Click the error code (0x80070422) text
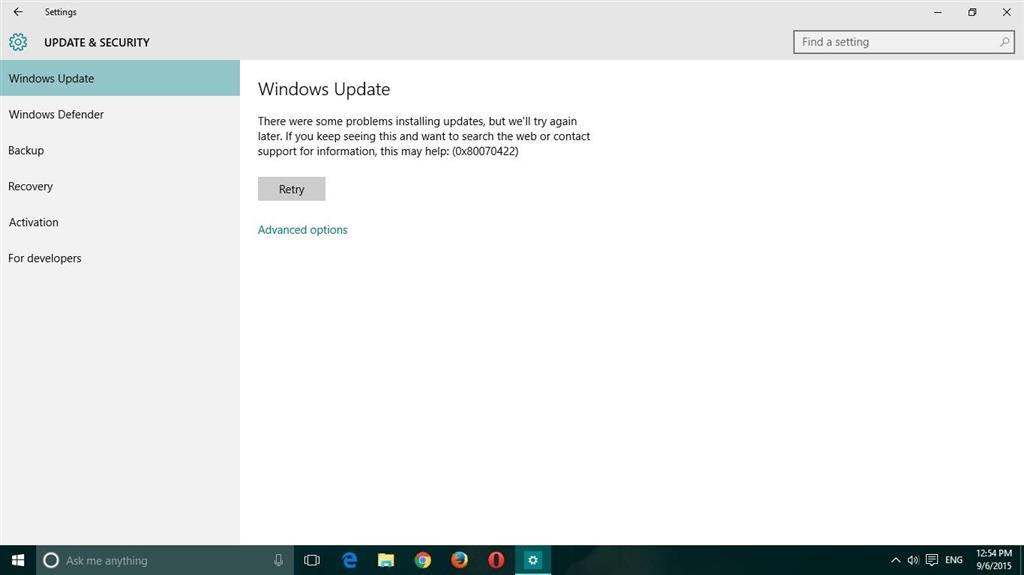The width and height of the screenshot is (1024, 575). point(485,152)
